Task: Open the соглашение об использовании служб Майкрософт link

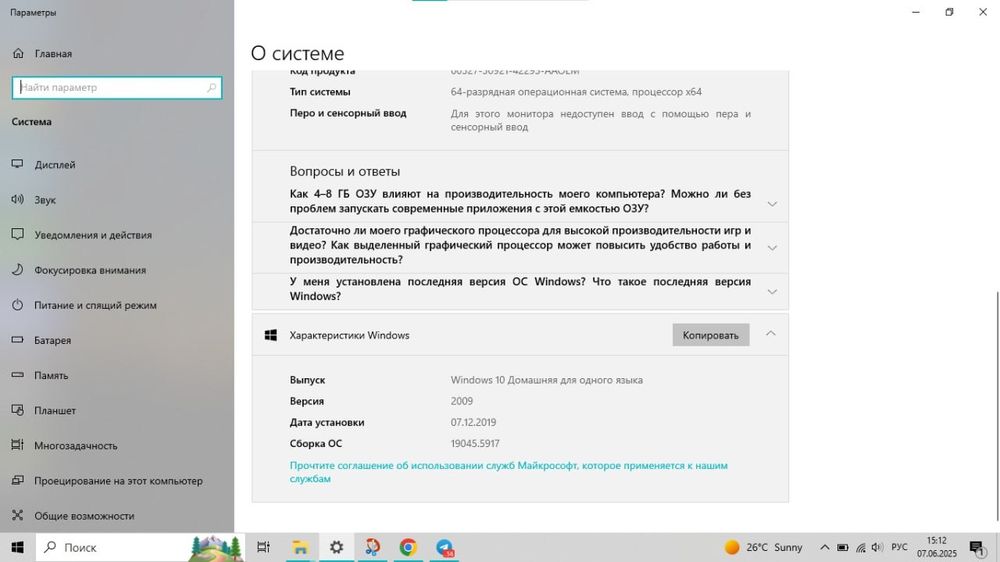Action: (x=508, y=472)
